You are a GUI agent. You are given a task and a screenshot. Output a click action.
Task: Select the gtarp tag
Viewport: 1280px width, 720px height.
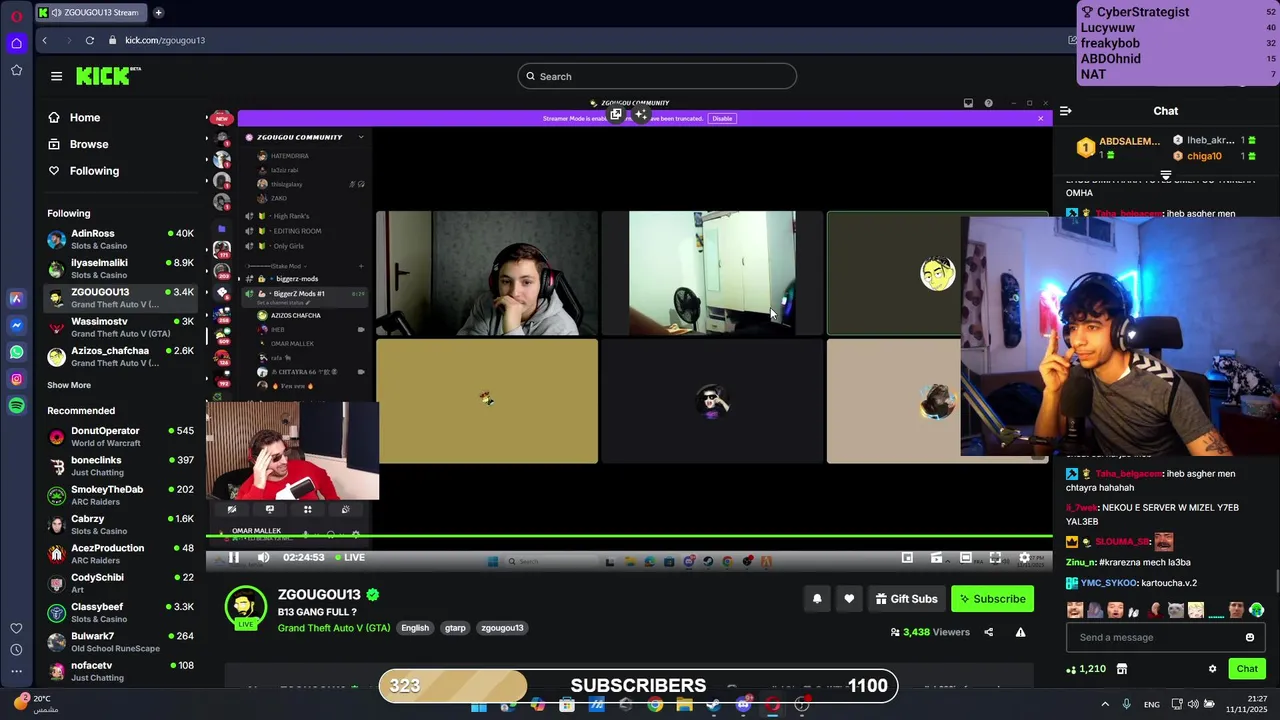(x=455, y=628)
